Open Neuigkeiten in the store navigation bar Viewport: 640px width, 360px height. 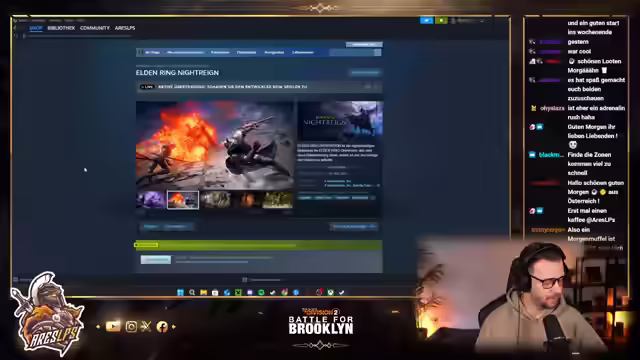274,52
